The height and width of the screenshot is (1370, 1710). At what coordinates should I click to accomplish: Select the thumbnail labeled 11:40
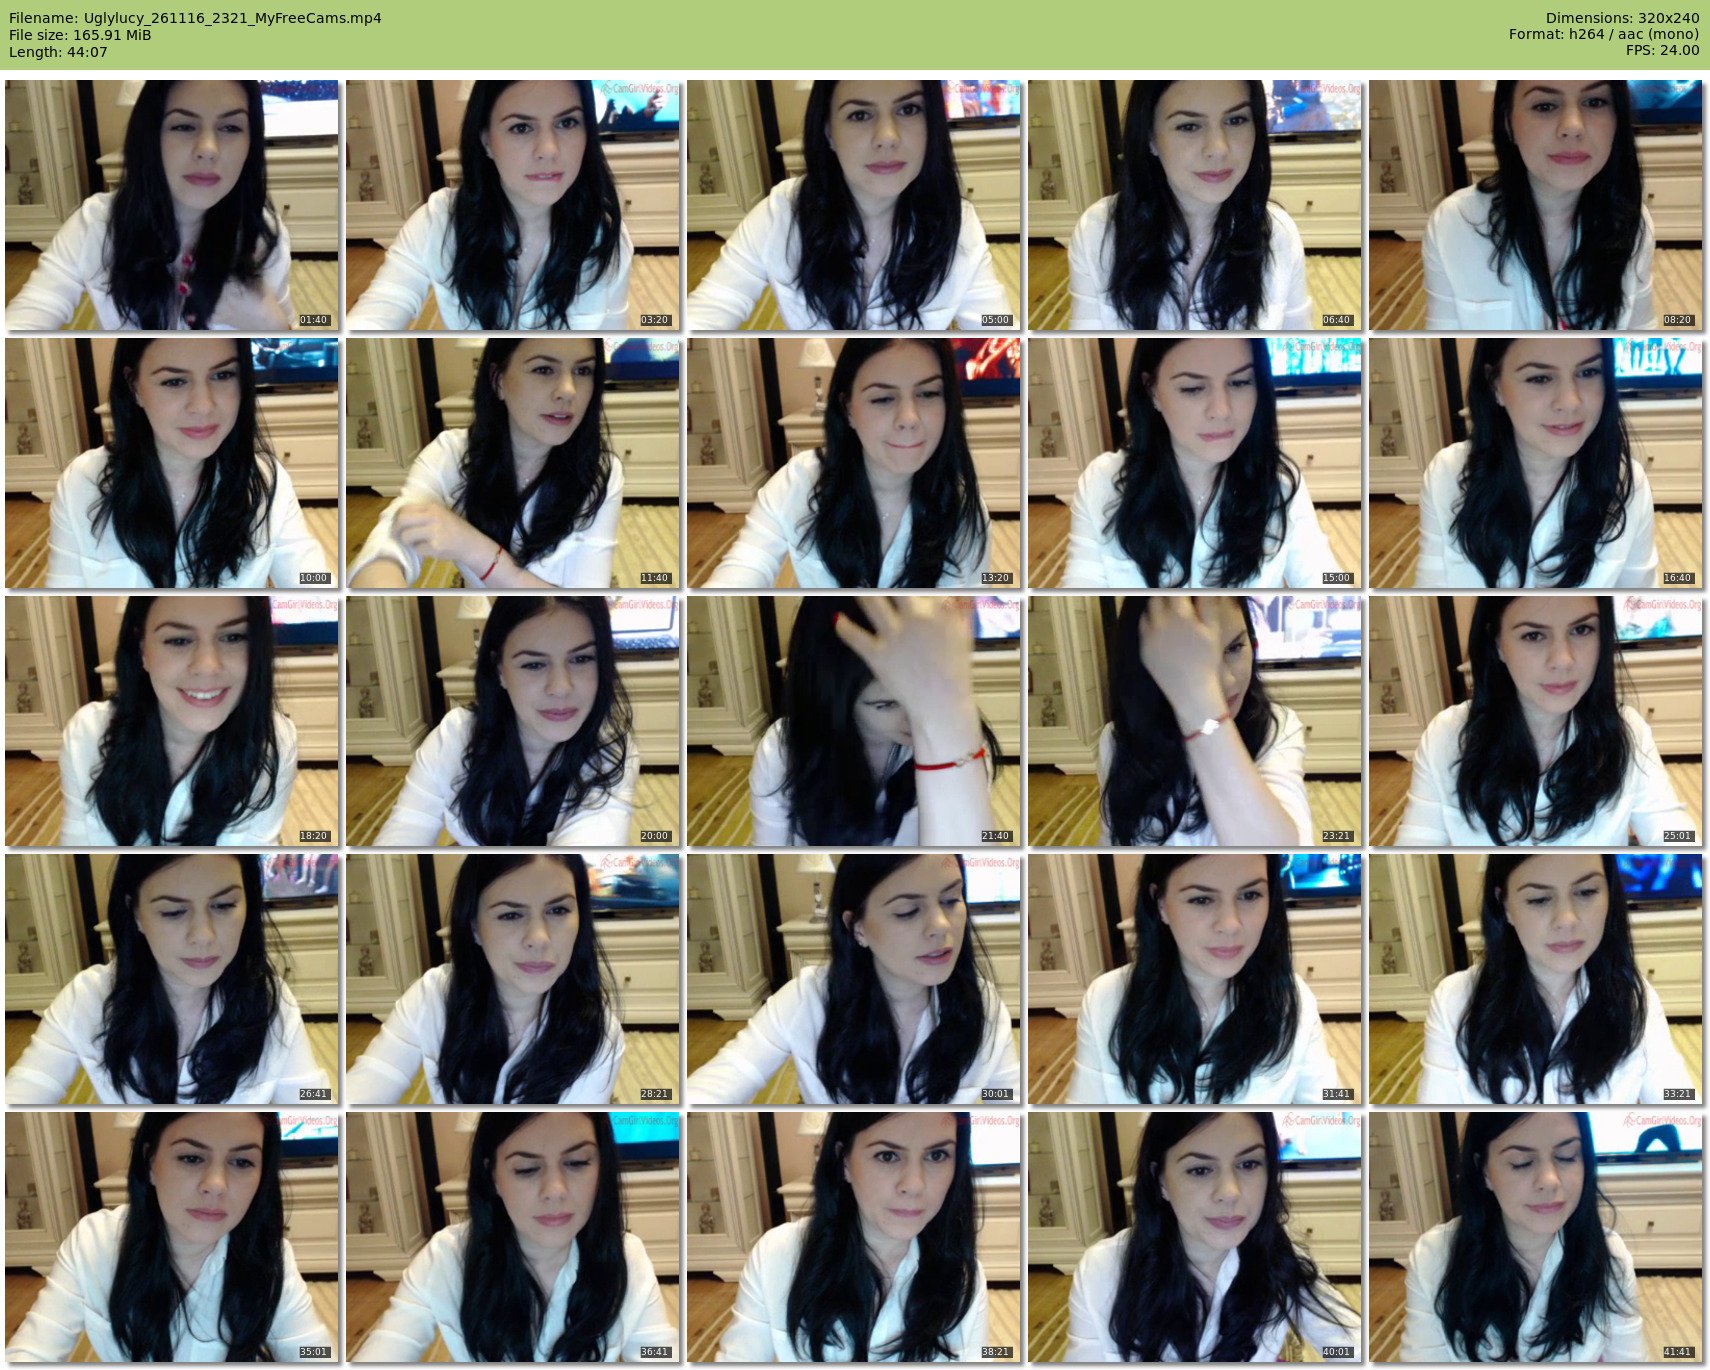click(x=512, y=463)
